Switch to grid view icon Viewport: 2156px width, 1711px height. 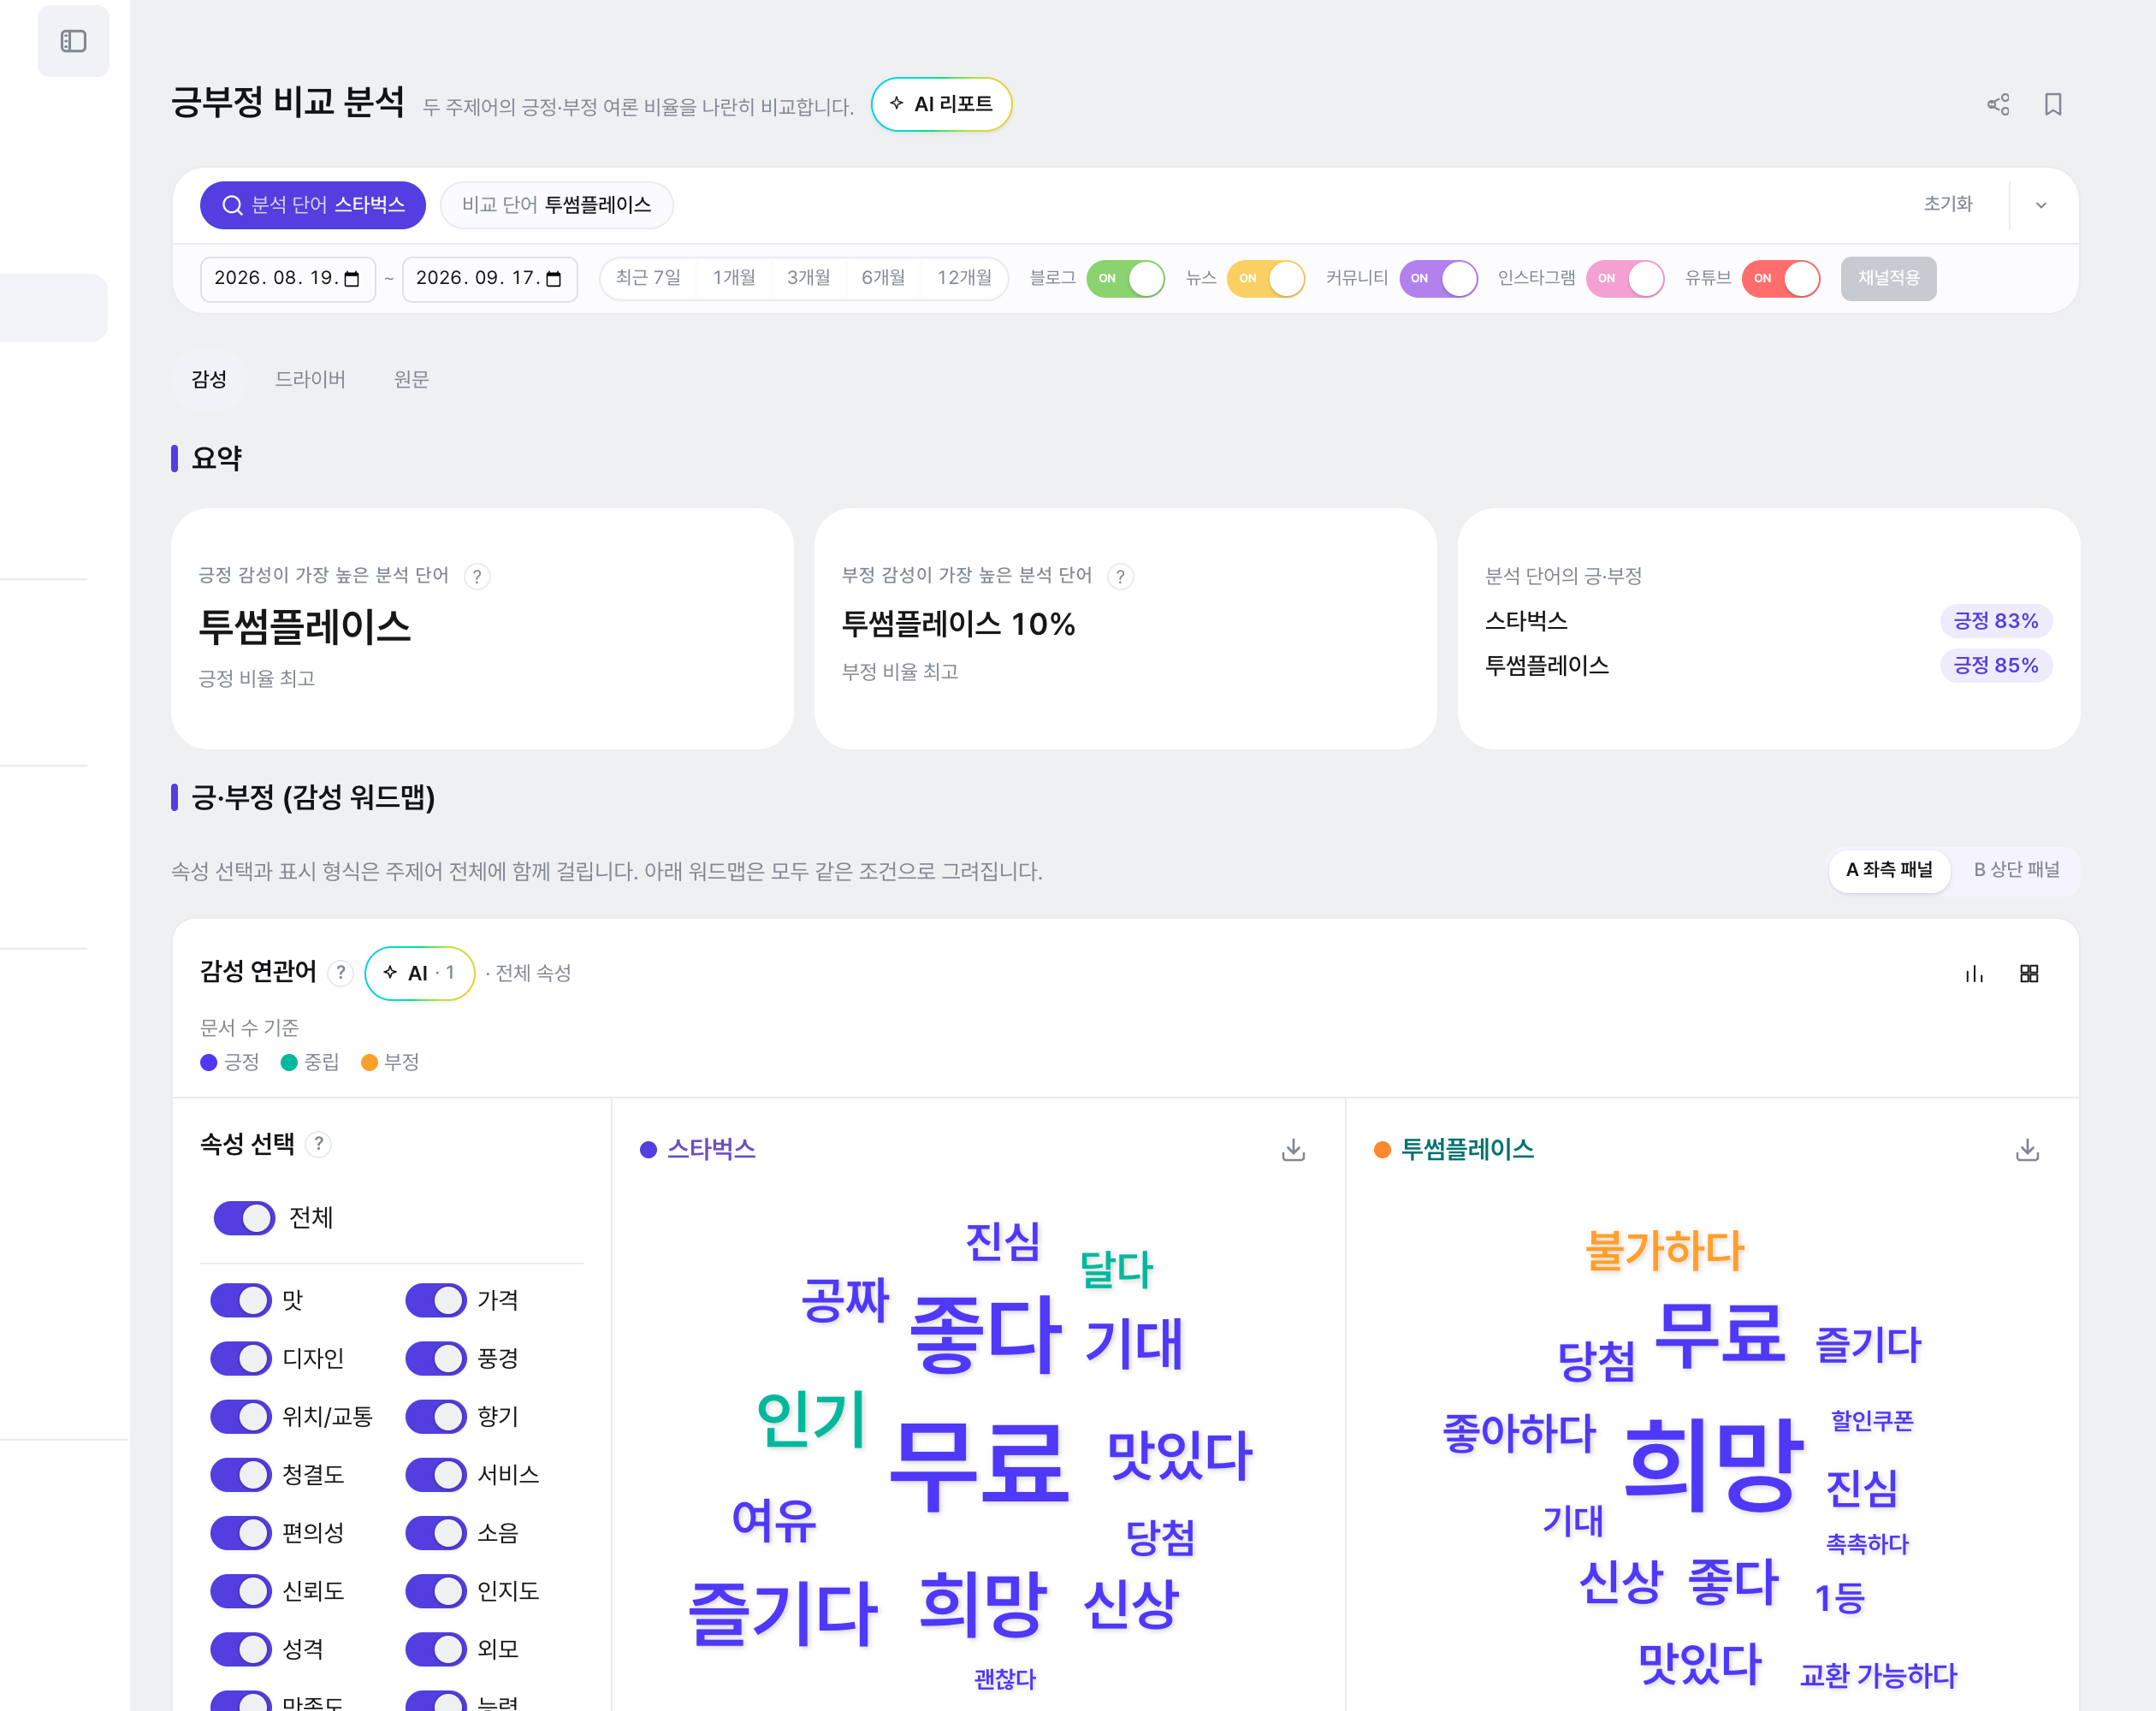[x=2029, y=973]
